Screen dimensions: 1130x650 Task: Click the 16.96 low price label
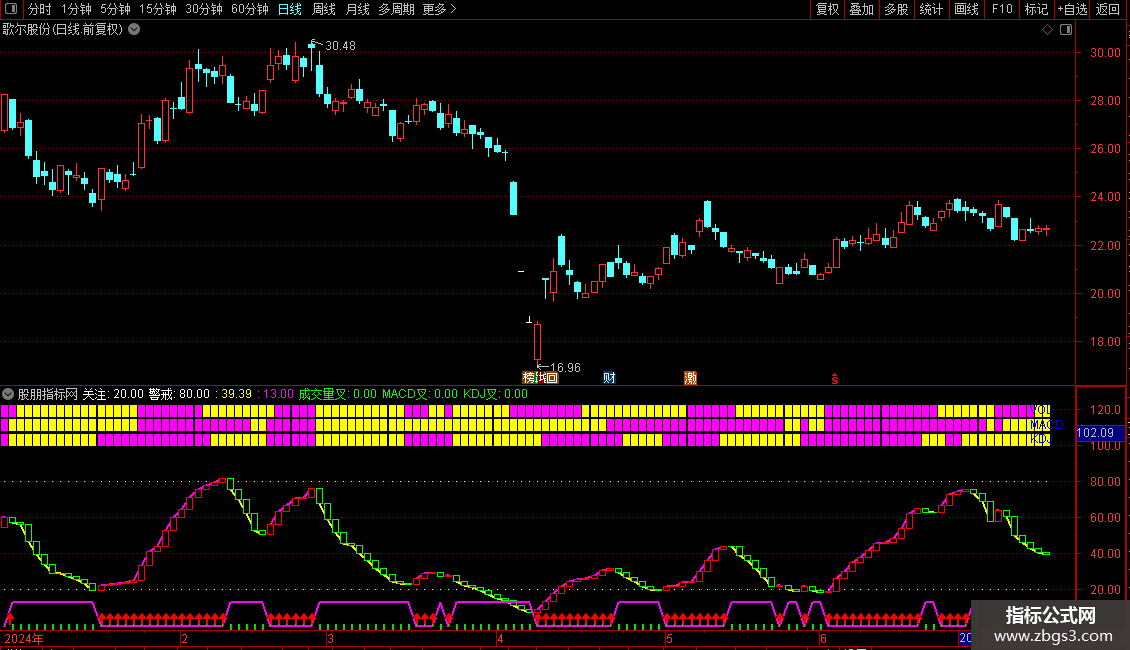565,368
